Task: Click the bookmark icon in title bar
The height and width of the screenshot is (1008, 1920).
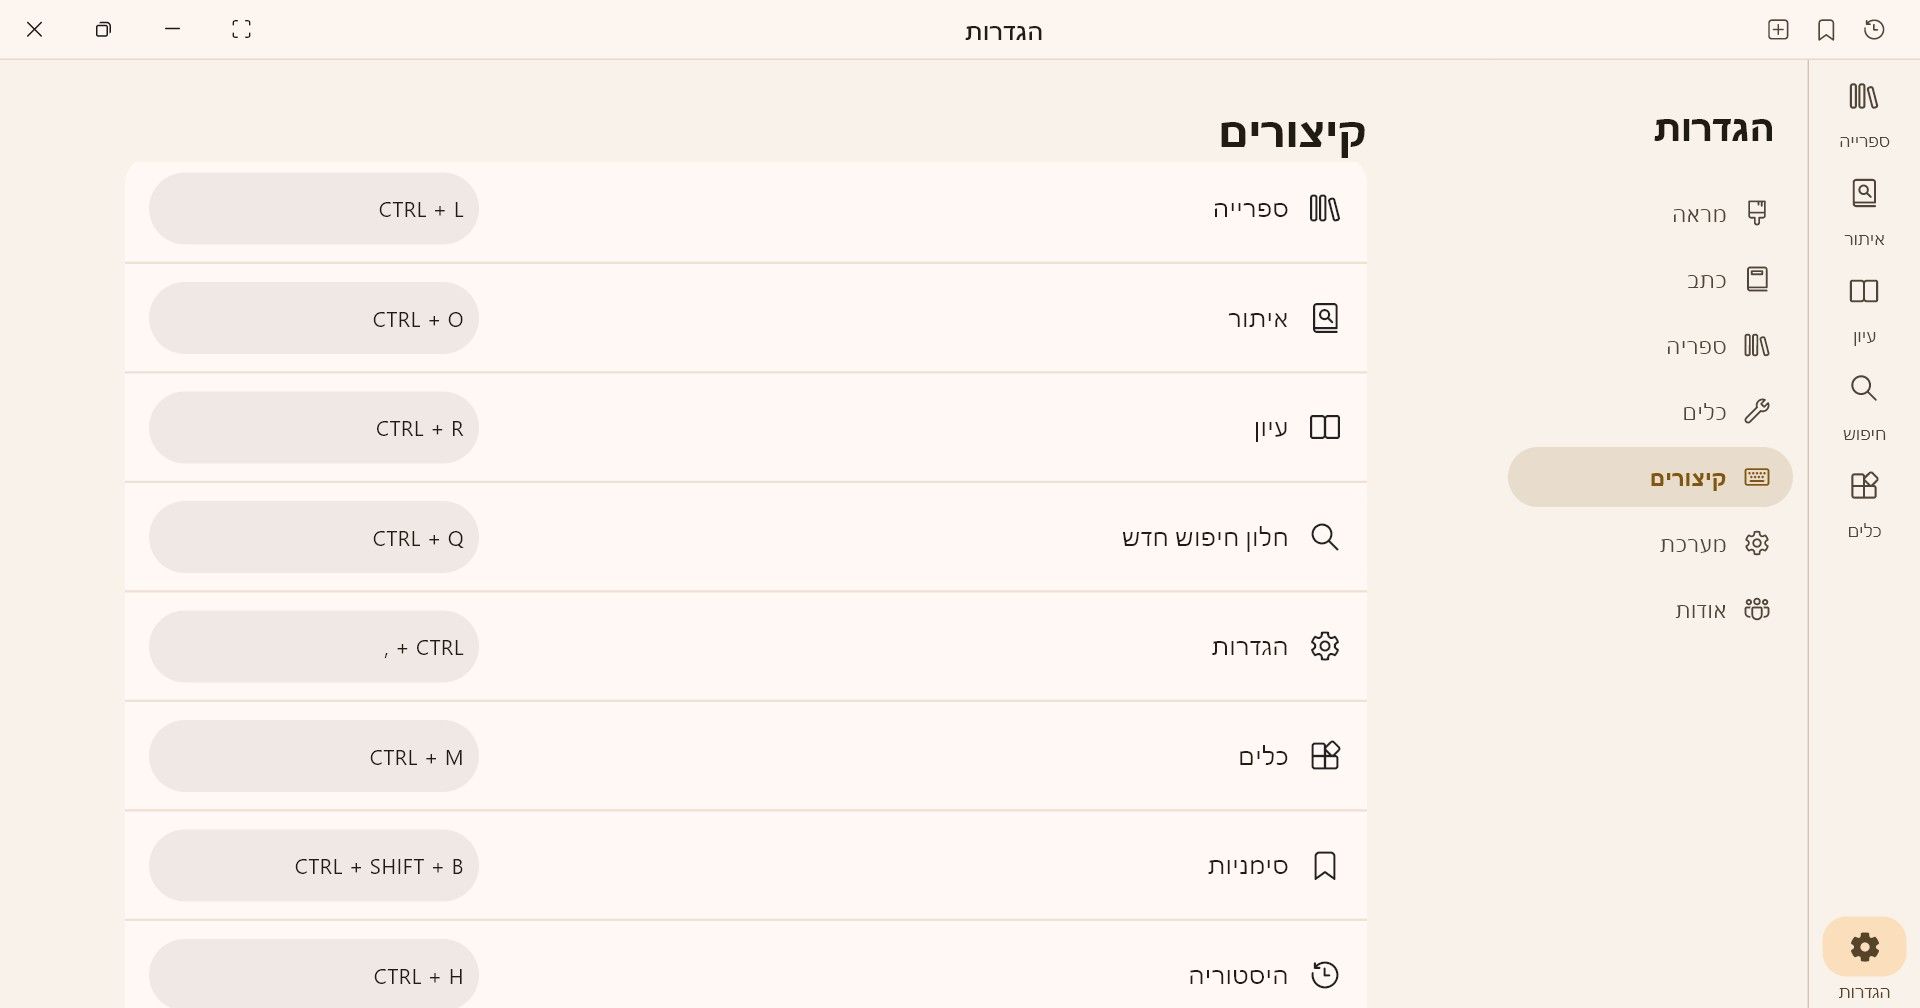Action: 1826,30
